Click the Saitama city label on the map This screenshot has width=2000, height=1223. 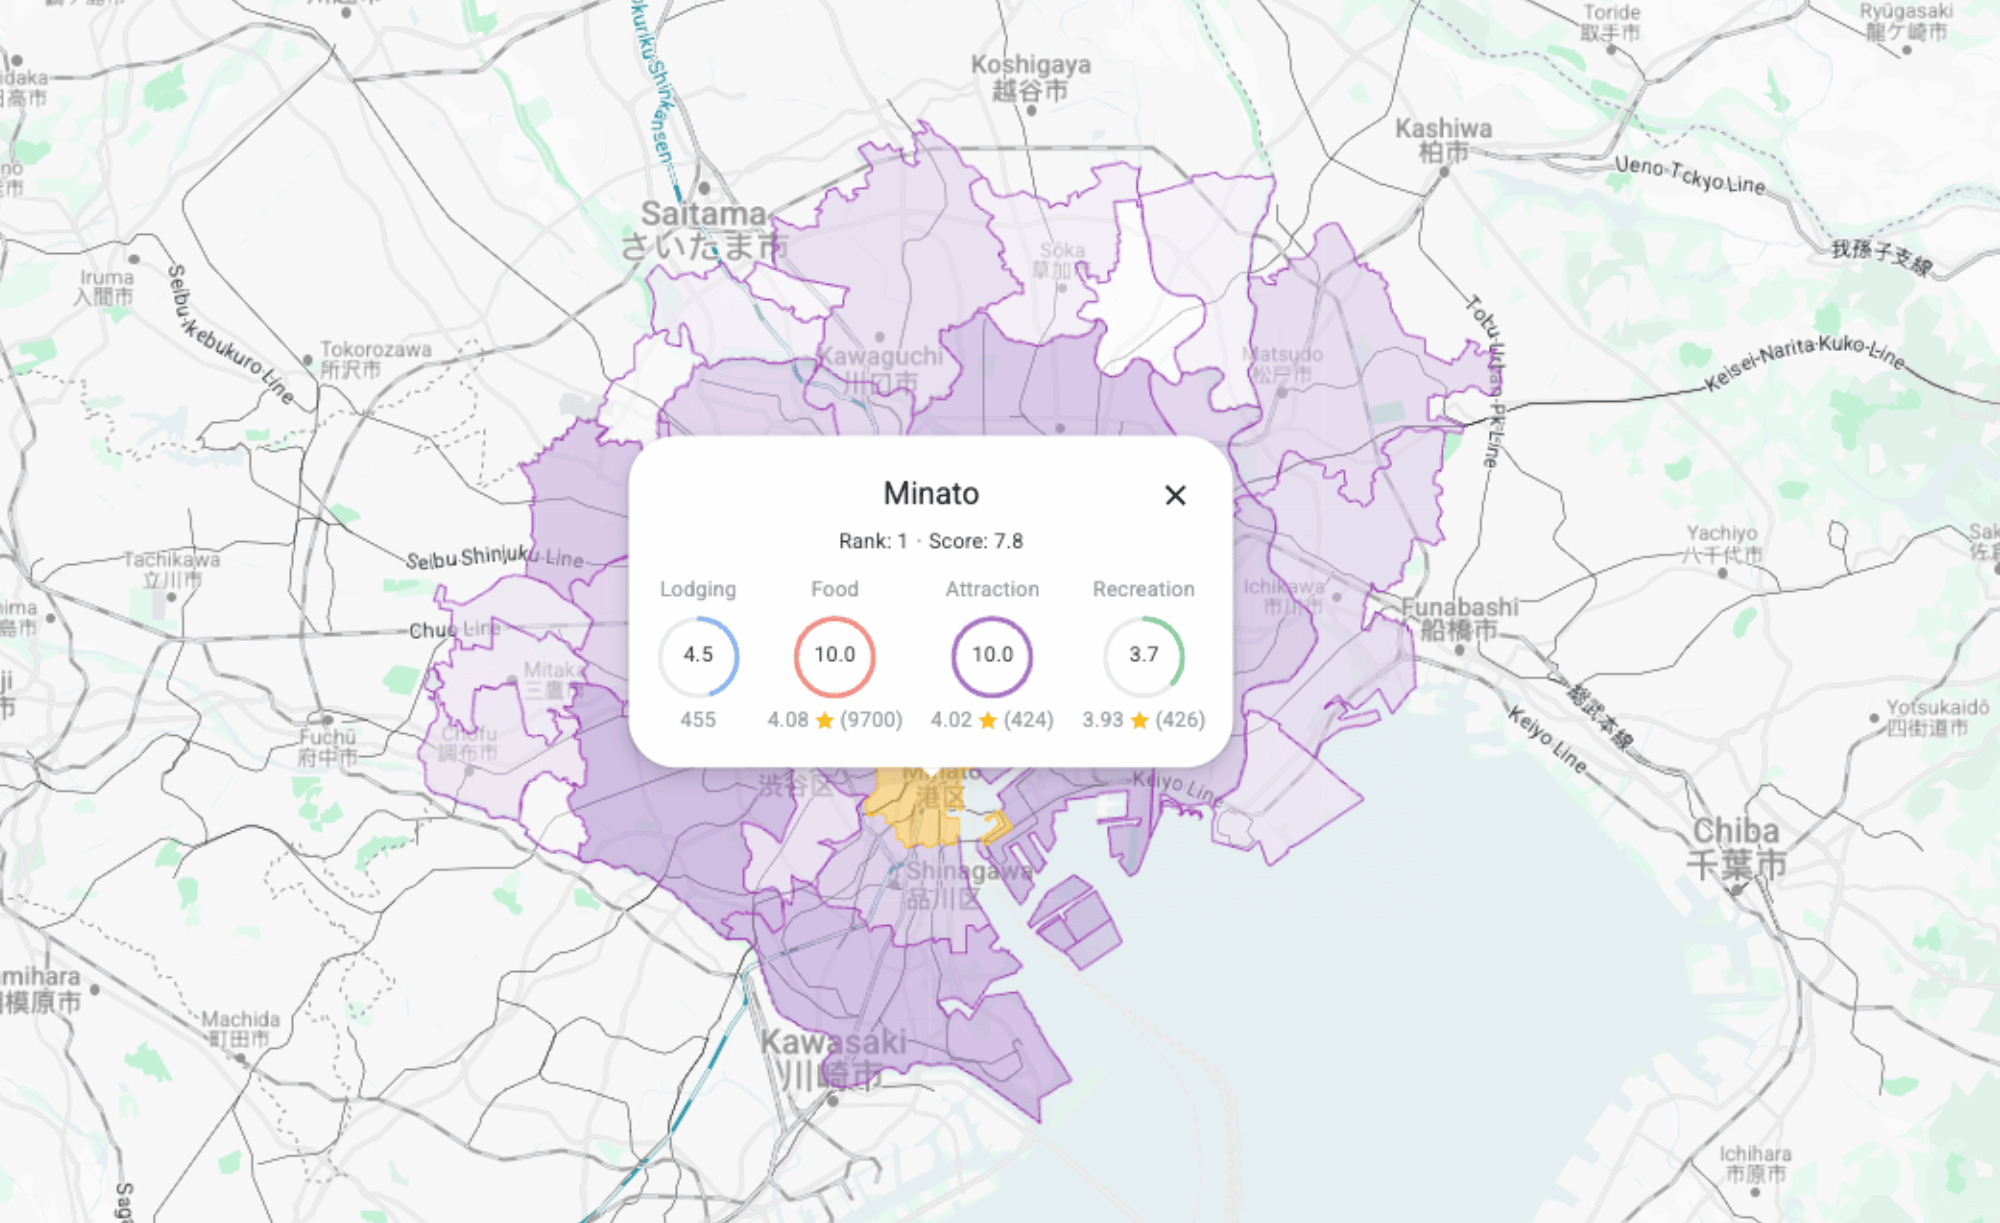[702, 215]
